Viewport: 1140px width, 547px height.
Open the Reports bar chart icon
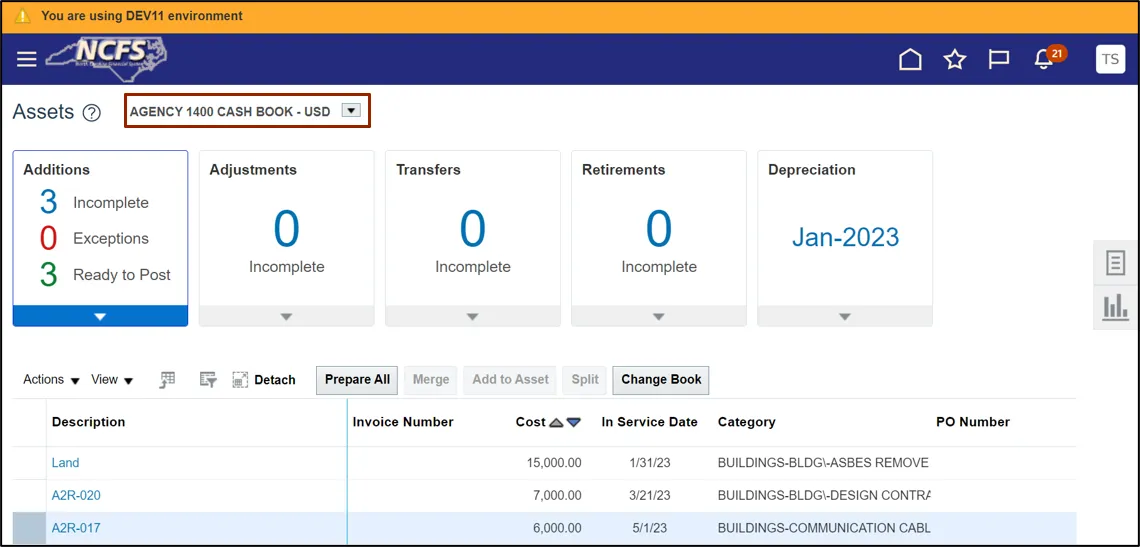click(x=1115, y=307)
